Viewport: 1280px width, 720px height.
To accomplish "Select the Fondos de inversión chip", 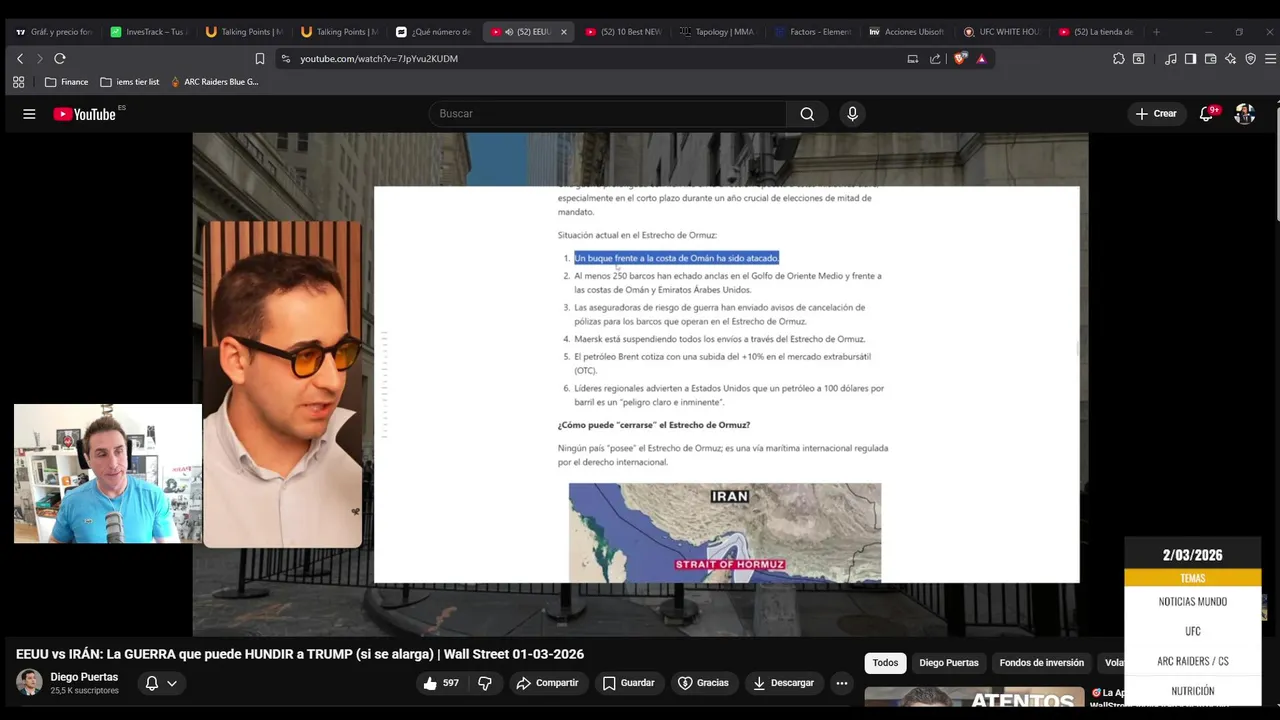I will (1041, 663).
